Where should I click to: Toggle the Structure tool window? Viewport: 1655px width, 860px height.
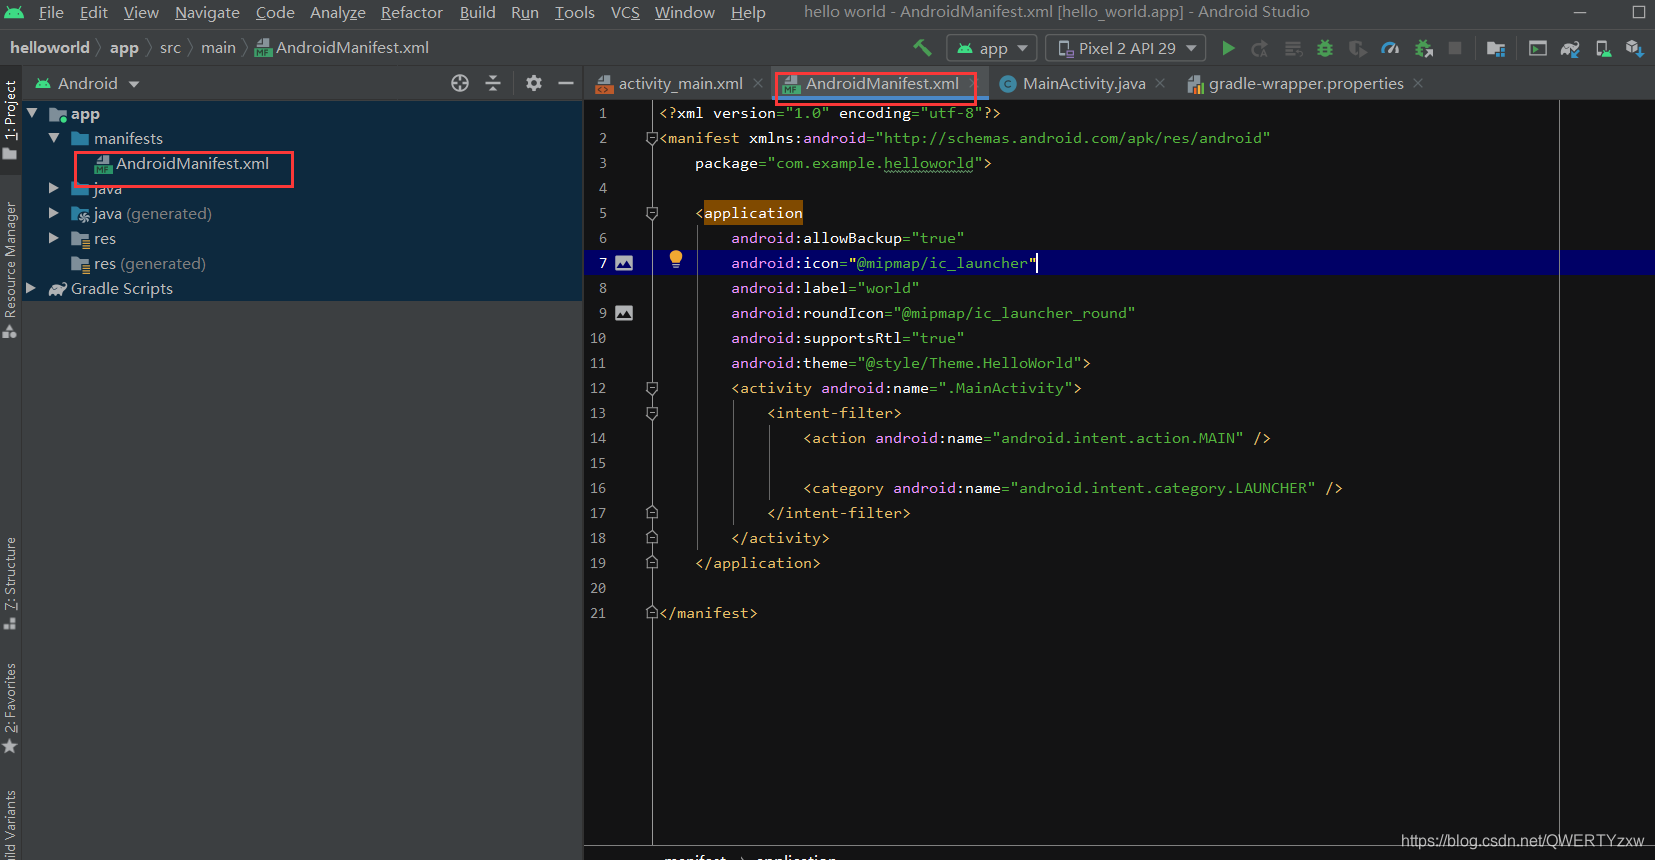click(x=10, y=583)
